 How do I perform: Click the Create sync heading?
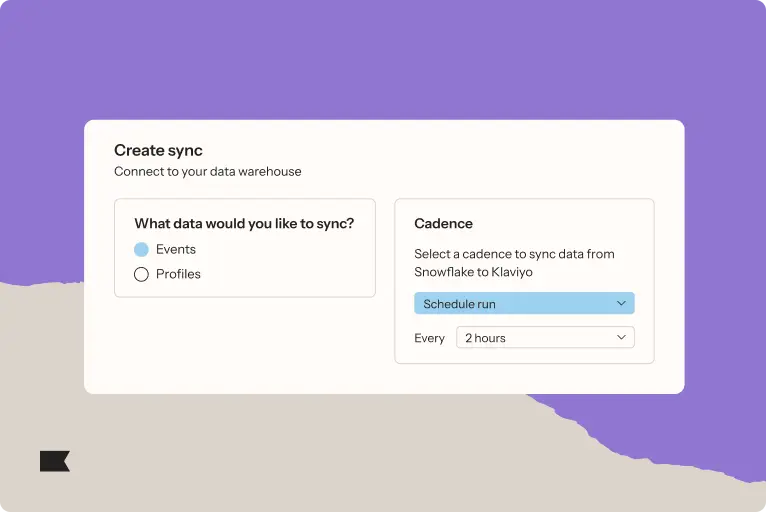coord(158,151)
